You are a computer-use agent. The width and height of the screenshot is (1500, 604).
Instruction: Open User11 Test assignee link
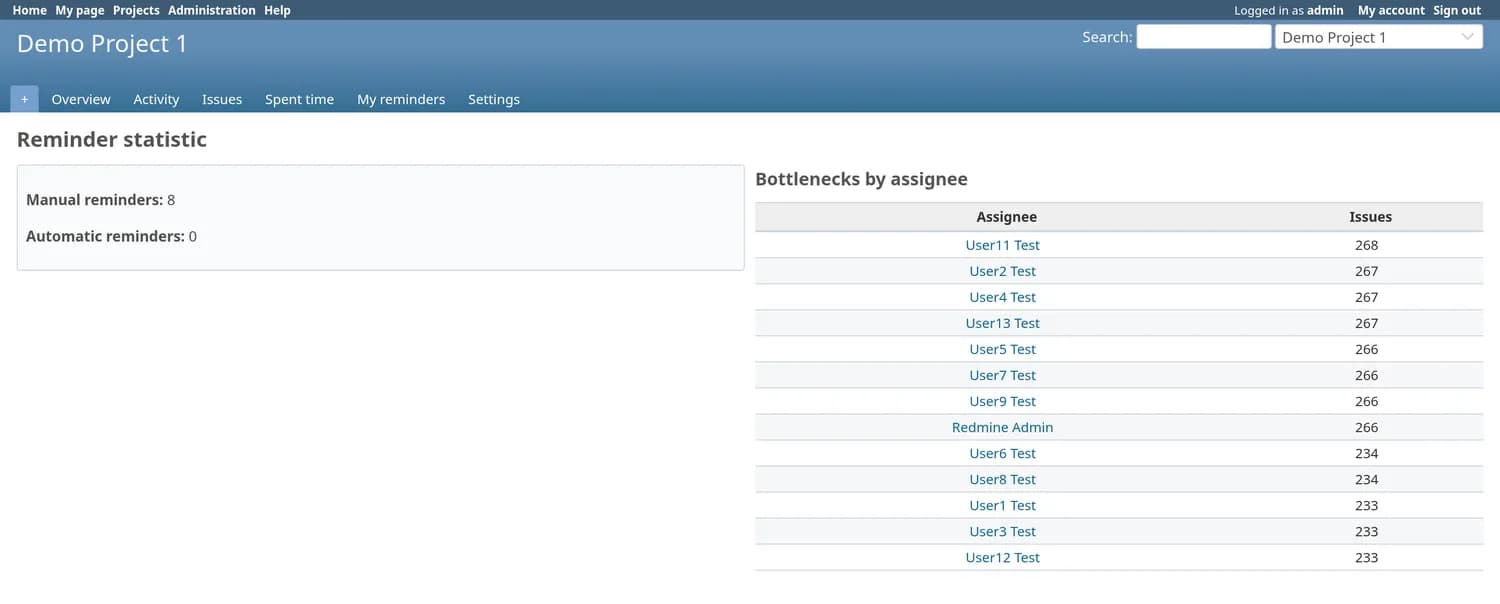1003,245
